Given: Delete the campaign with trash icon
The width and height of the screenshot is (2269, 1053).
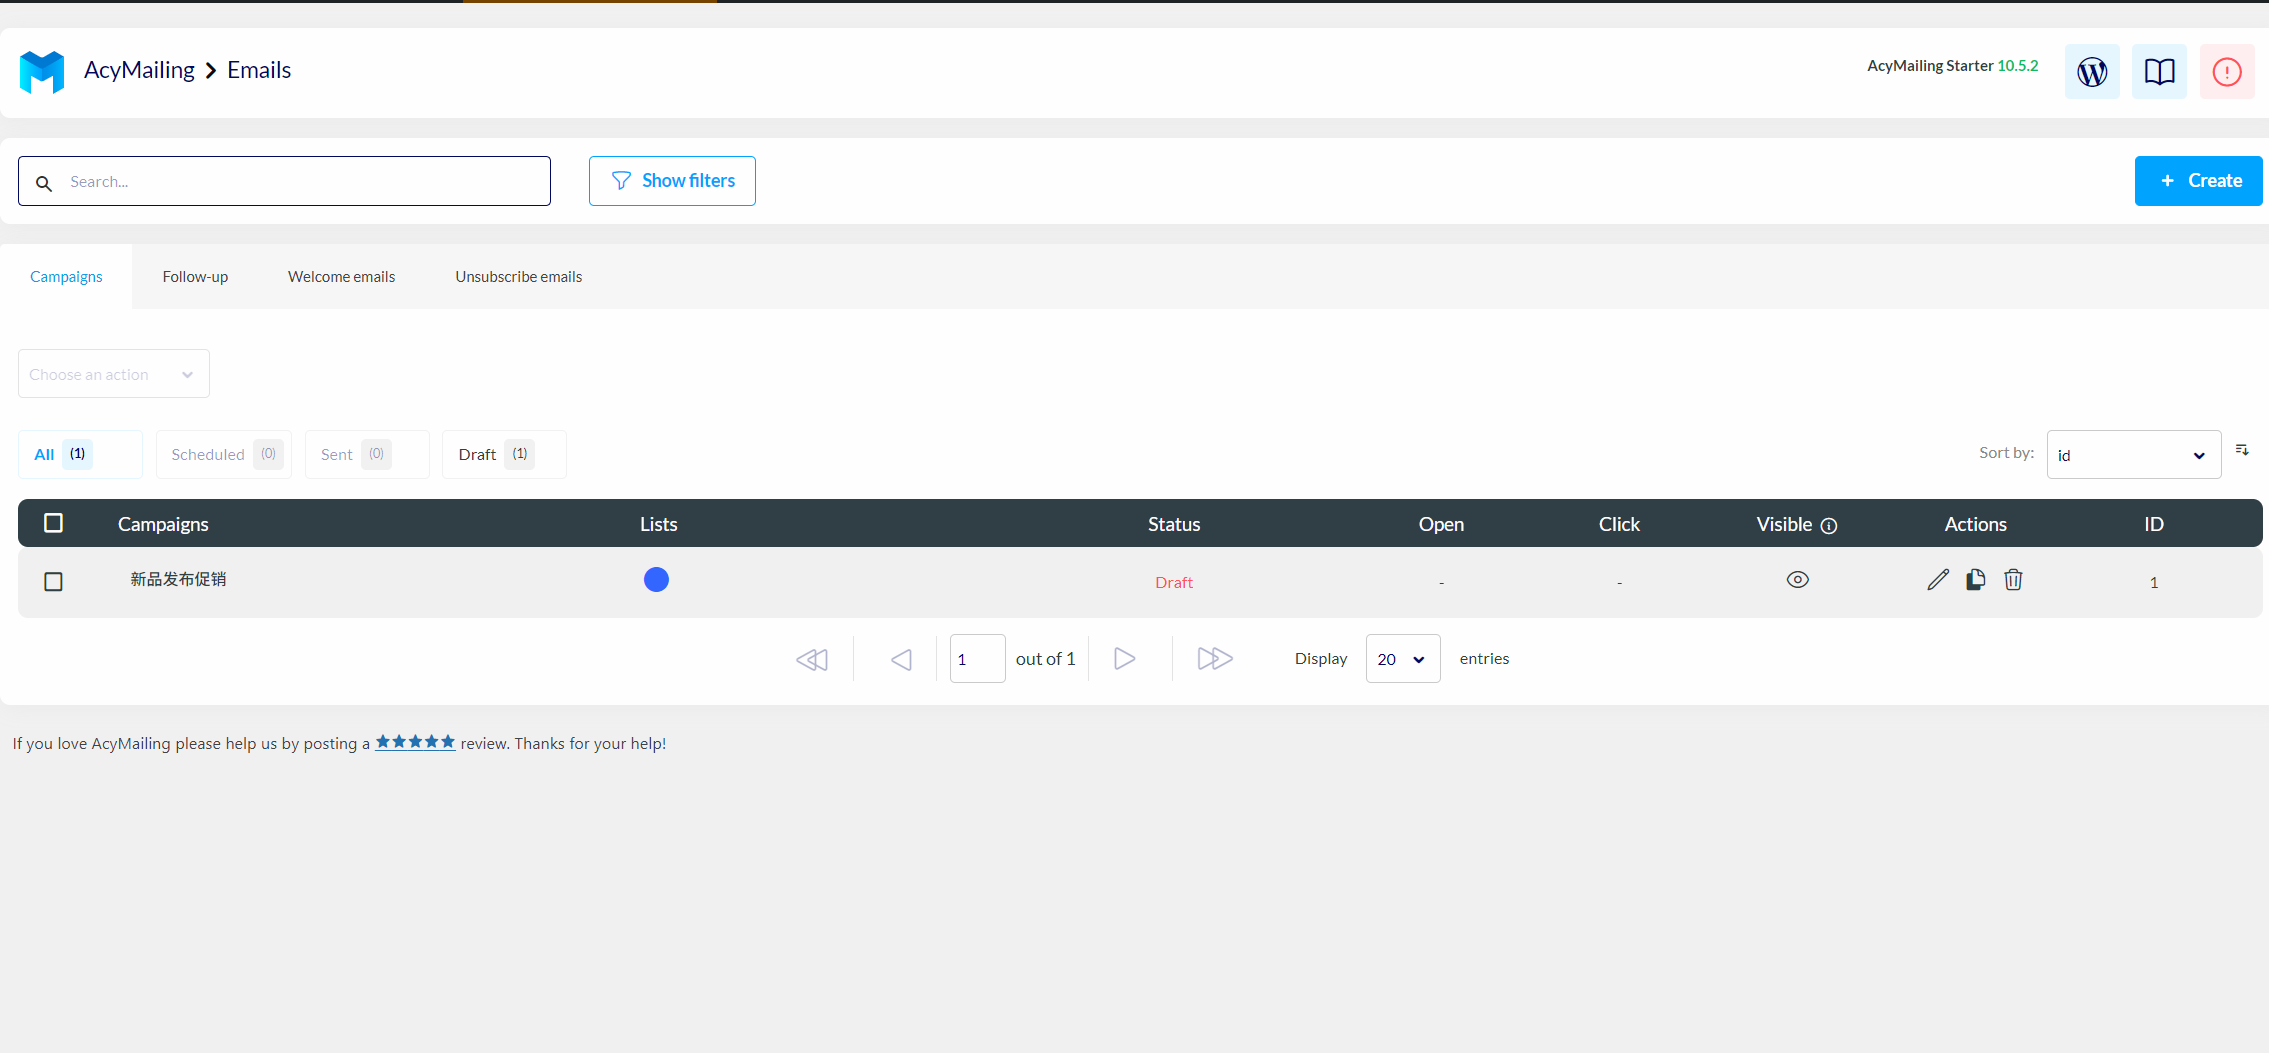Looking at the screenshot, I should point(2013,580).
